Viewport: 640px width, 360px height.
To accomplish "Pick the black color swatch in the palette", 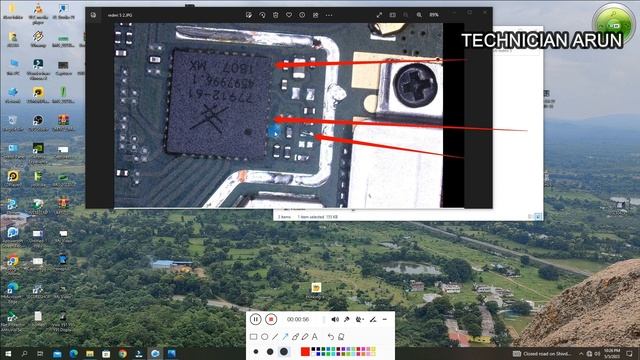I will pos(313,349).
